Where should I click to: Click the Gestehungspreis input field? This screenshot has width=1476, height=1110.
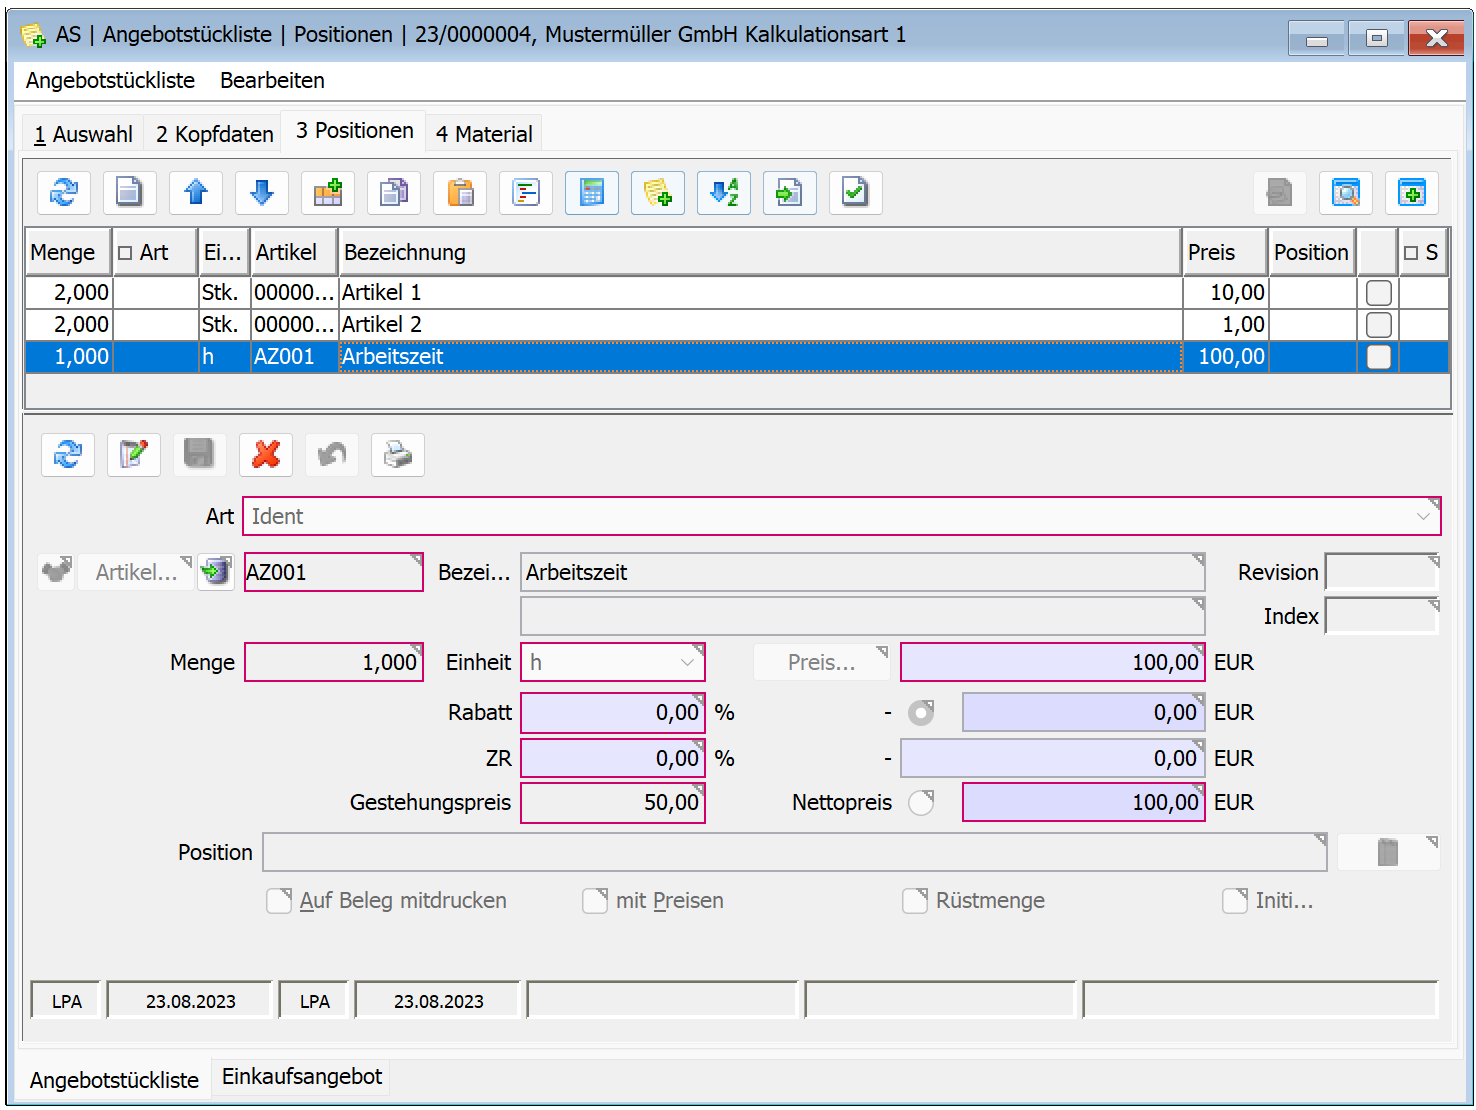(x=612, y=803)
